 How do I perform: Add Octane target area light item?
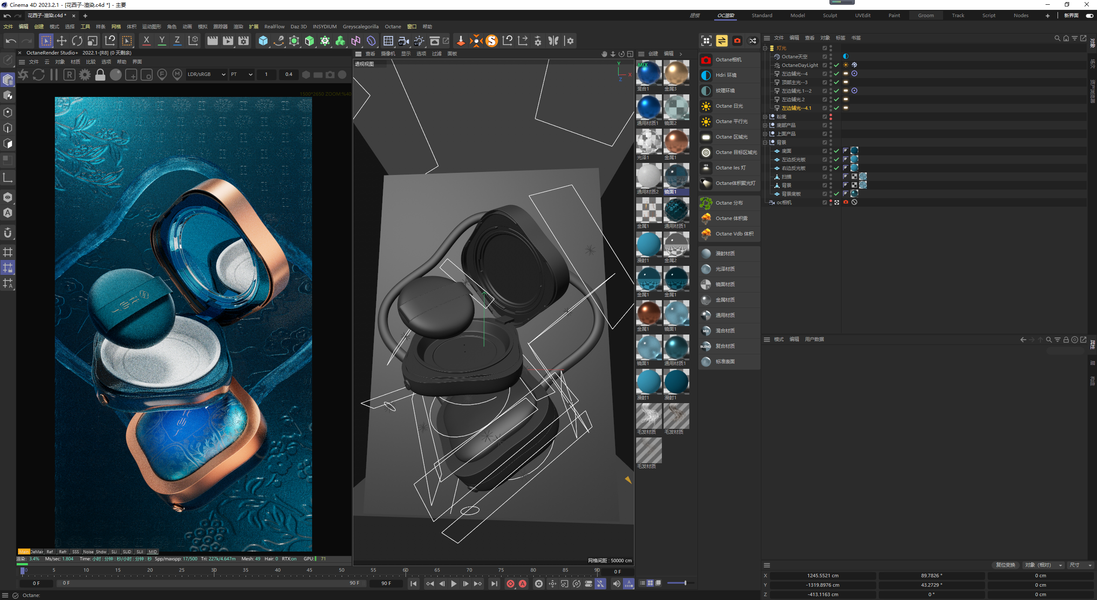tap(729, 152)
